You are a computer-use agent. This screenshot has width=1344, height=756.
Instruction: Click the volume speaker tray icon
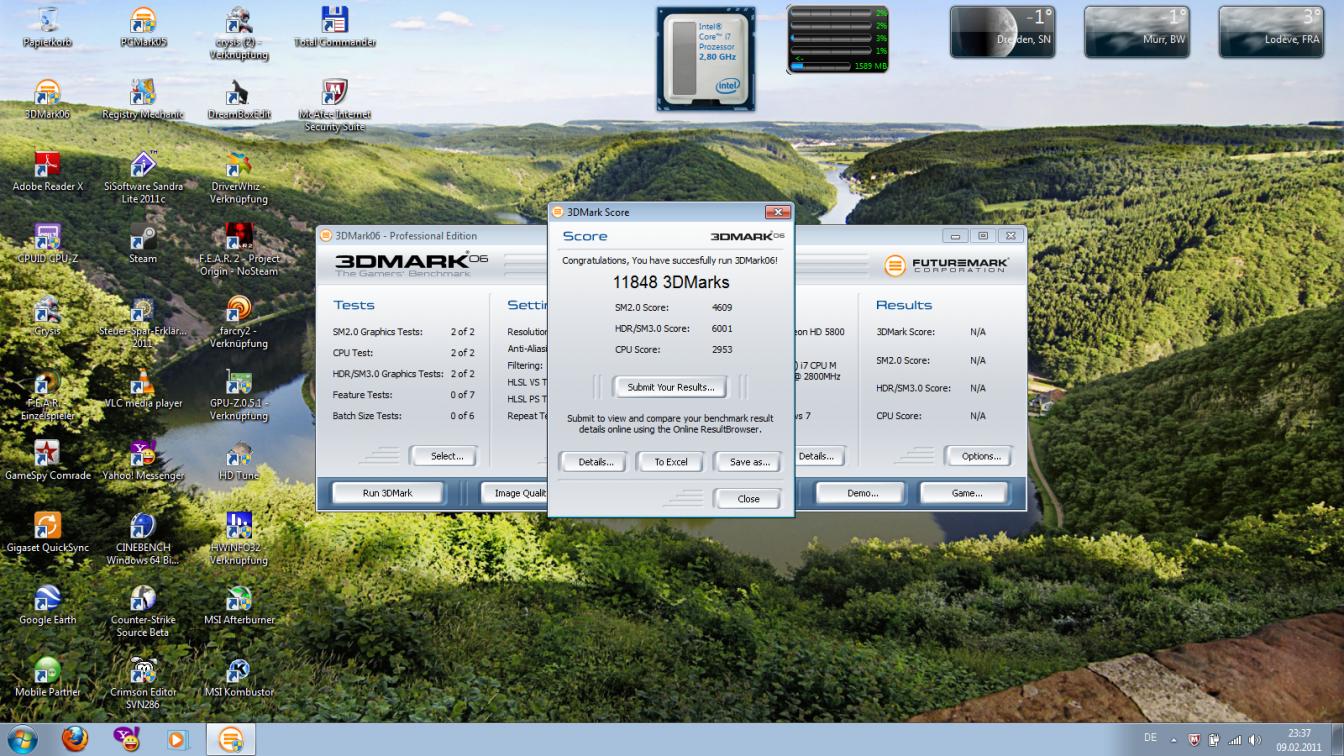pyautogui.click(x=1255, y=740)
